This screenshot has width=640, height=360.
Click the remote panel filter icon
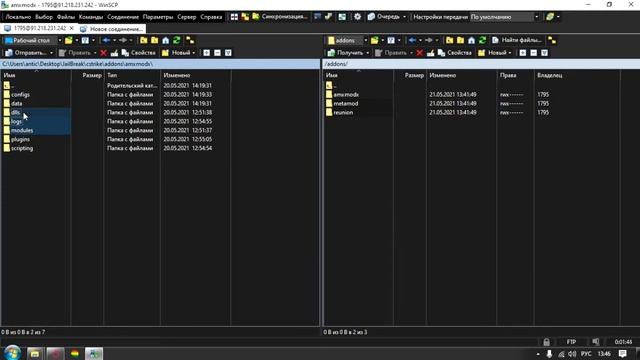tap(391, 40)
